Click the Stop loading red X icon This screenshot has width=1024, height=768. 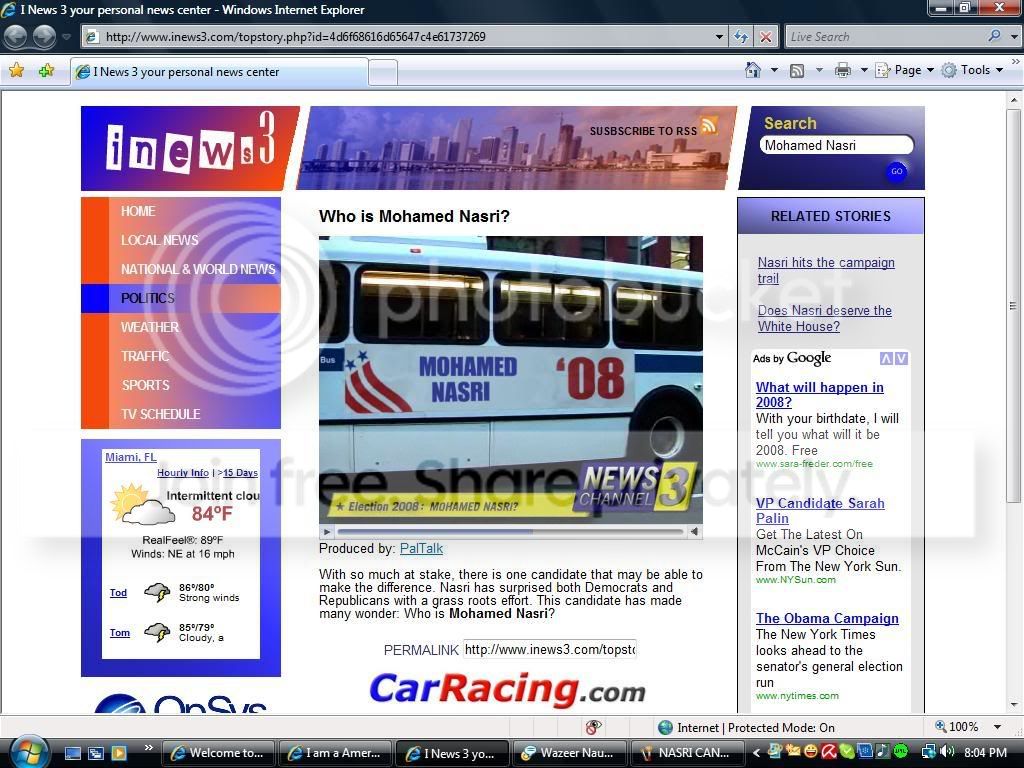[x=766, y=37]
